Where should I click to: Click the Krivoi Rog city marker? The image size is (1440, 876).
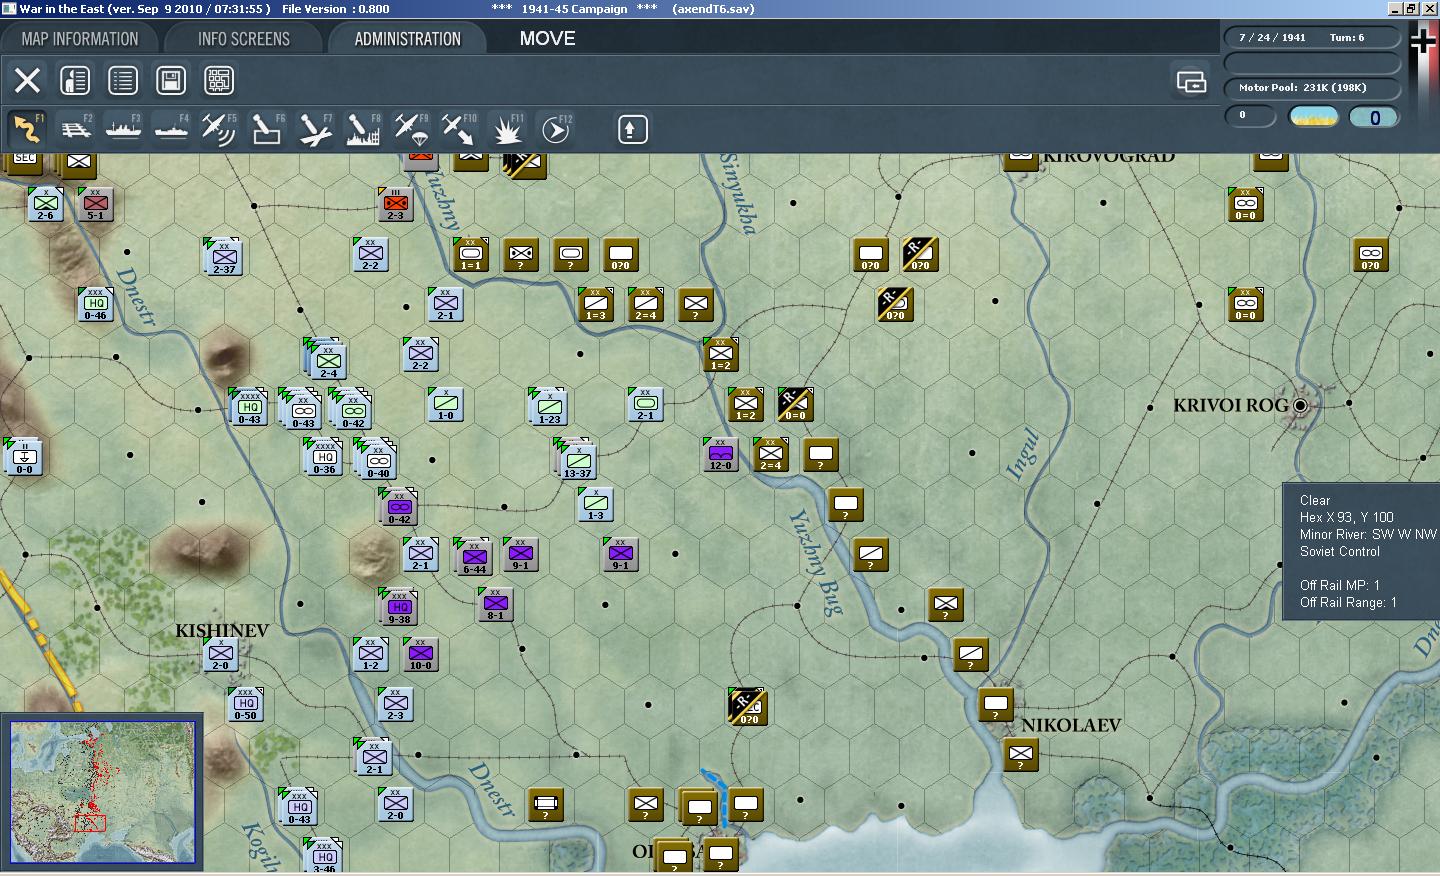(1300, 405)
